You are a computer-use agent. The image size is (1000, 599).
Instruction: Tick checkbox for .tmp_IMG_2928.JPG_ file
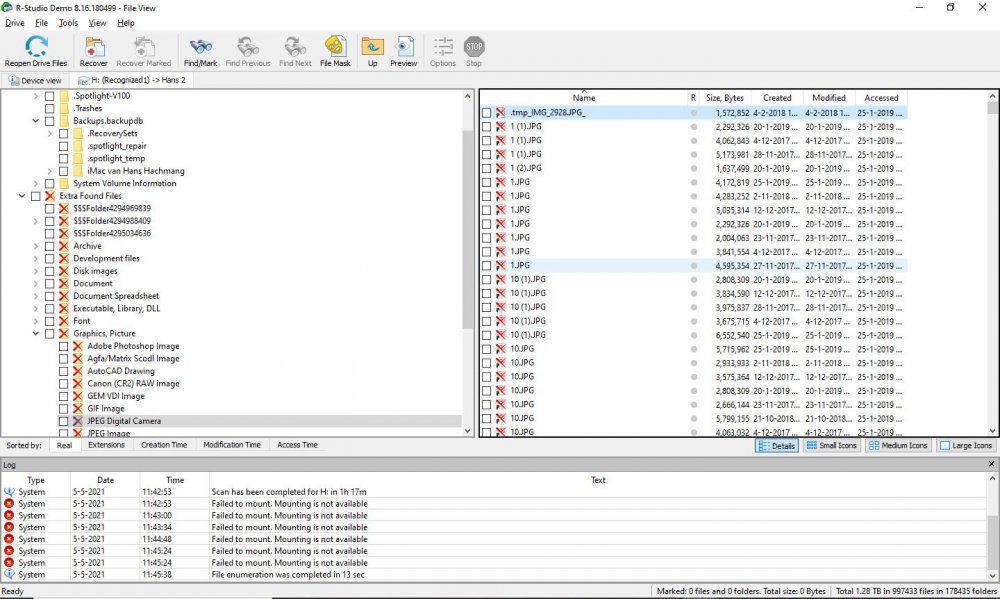[487, 113]
